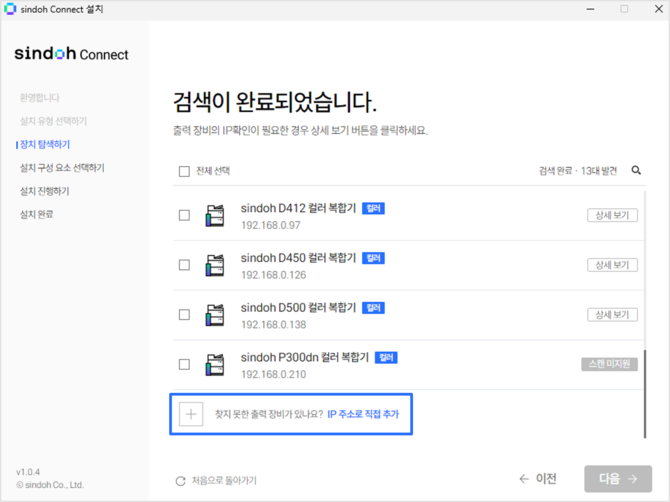Select 장치 탐색하기 step
Viewport: 670px width, 502px height.
coord(45,144)
